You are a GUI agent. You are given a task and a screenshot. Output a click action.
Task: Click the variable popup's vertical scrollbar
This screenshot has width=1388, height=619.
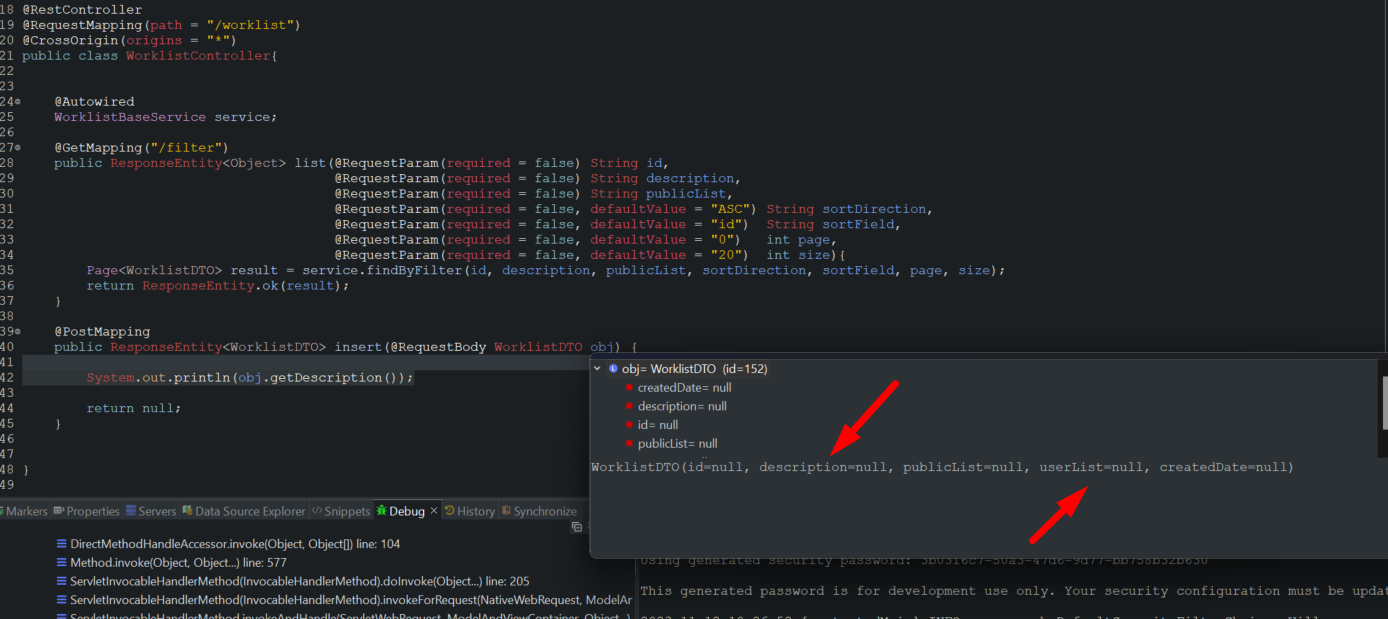point(1384,402)
